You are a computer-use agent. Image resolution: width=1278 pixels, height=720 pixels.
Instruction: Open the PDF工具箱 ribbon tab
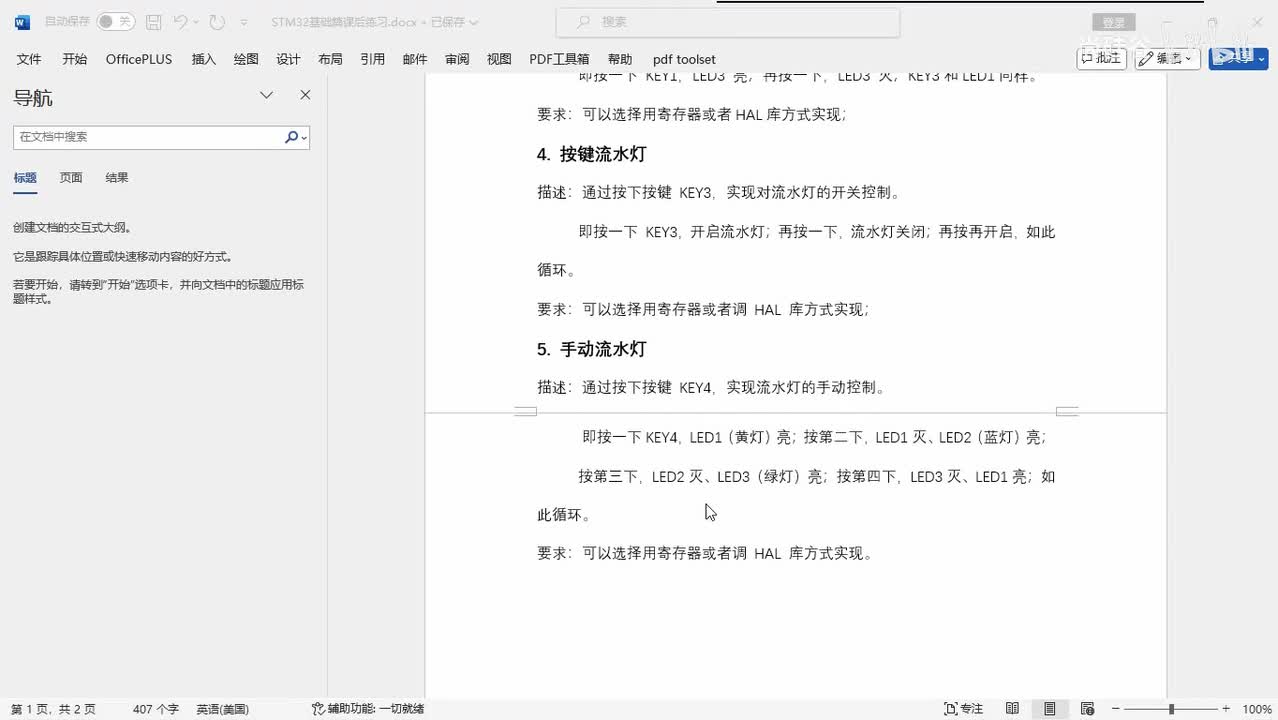pyautogui.click(x=559, y=59)
